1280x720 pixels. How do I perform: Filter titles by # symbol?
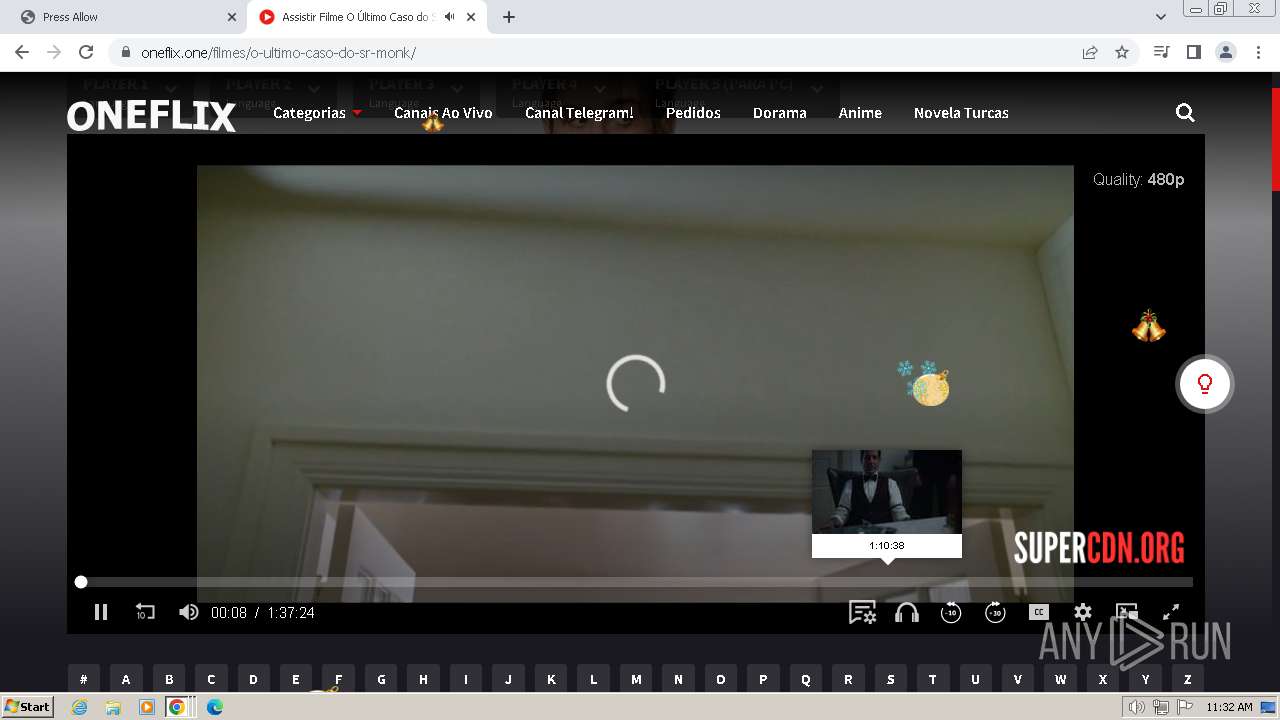pos(84,679)
